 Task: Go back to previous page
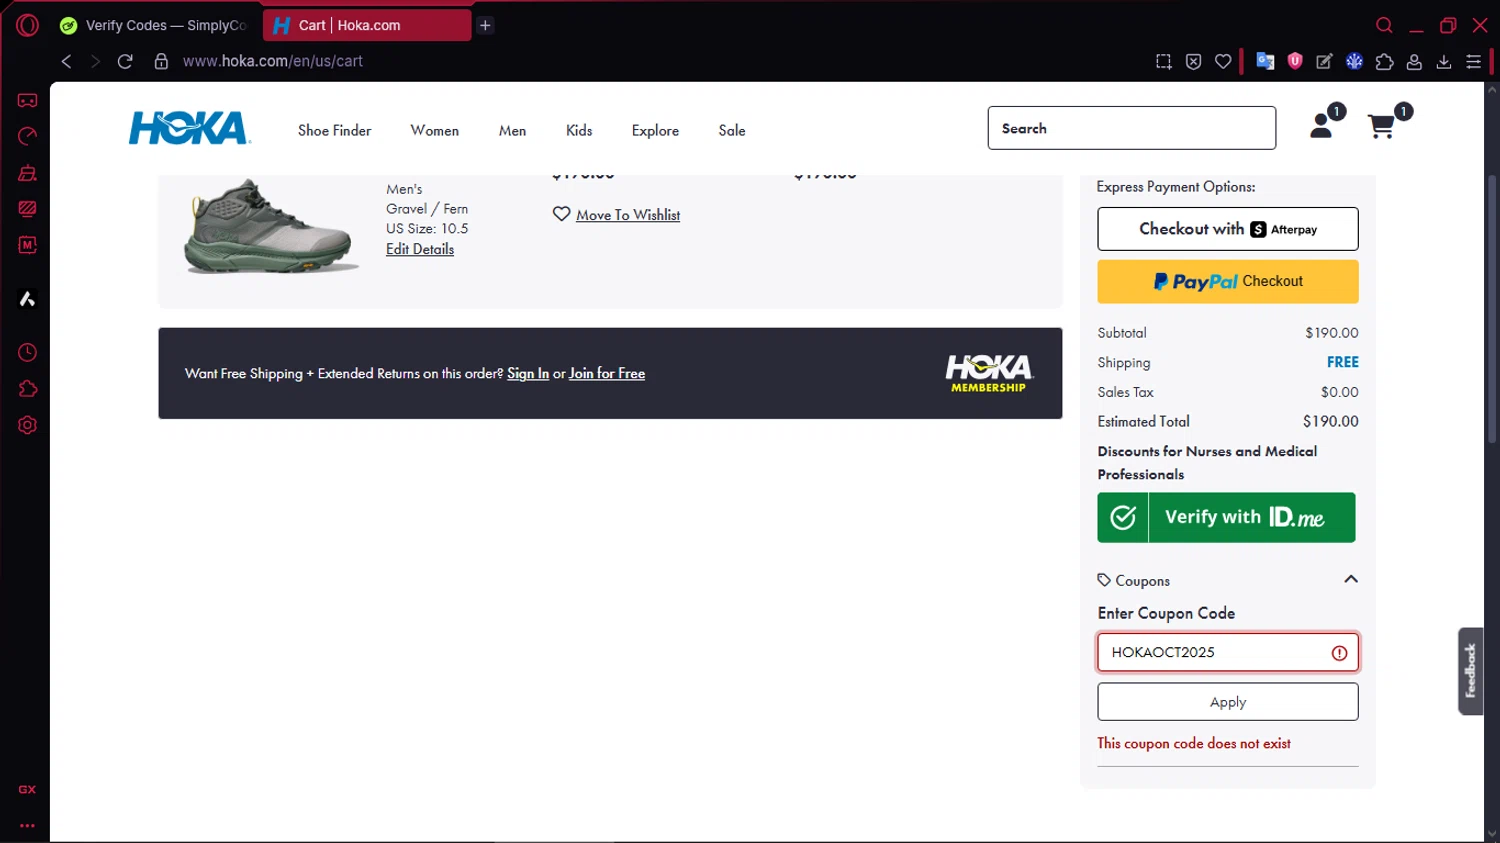pos(66,61)
